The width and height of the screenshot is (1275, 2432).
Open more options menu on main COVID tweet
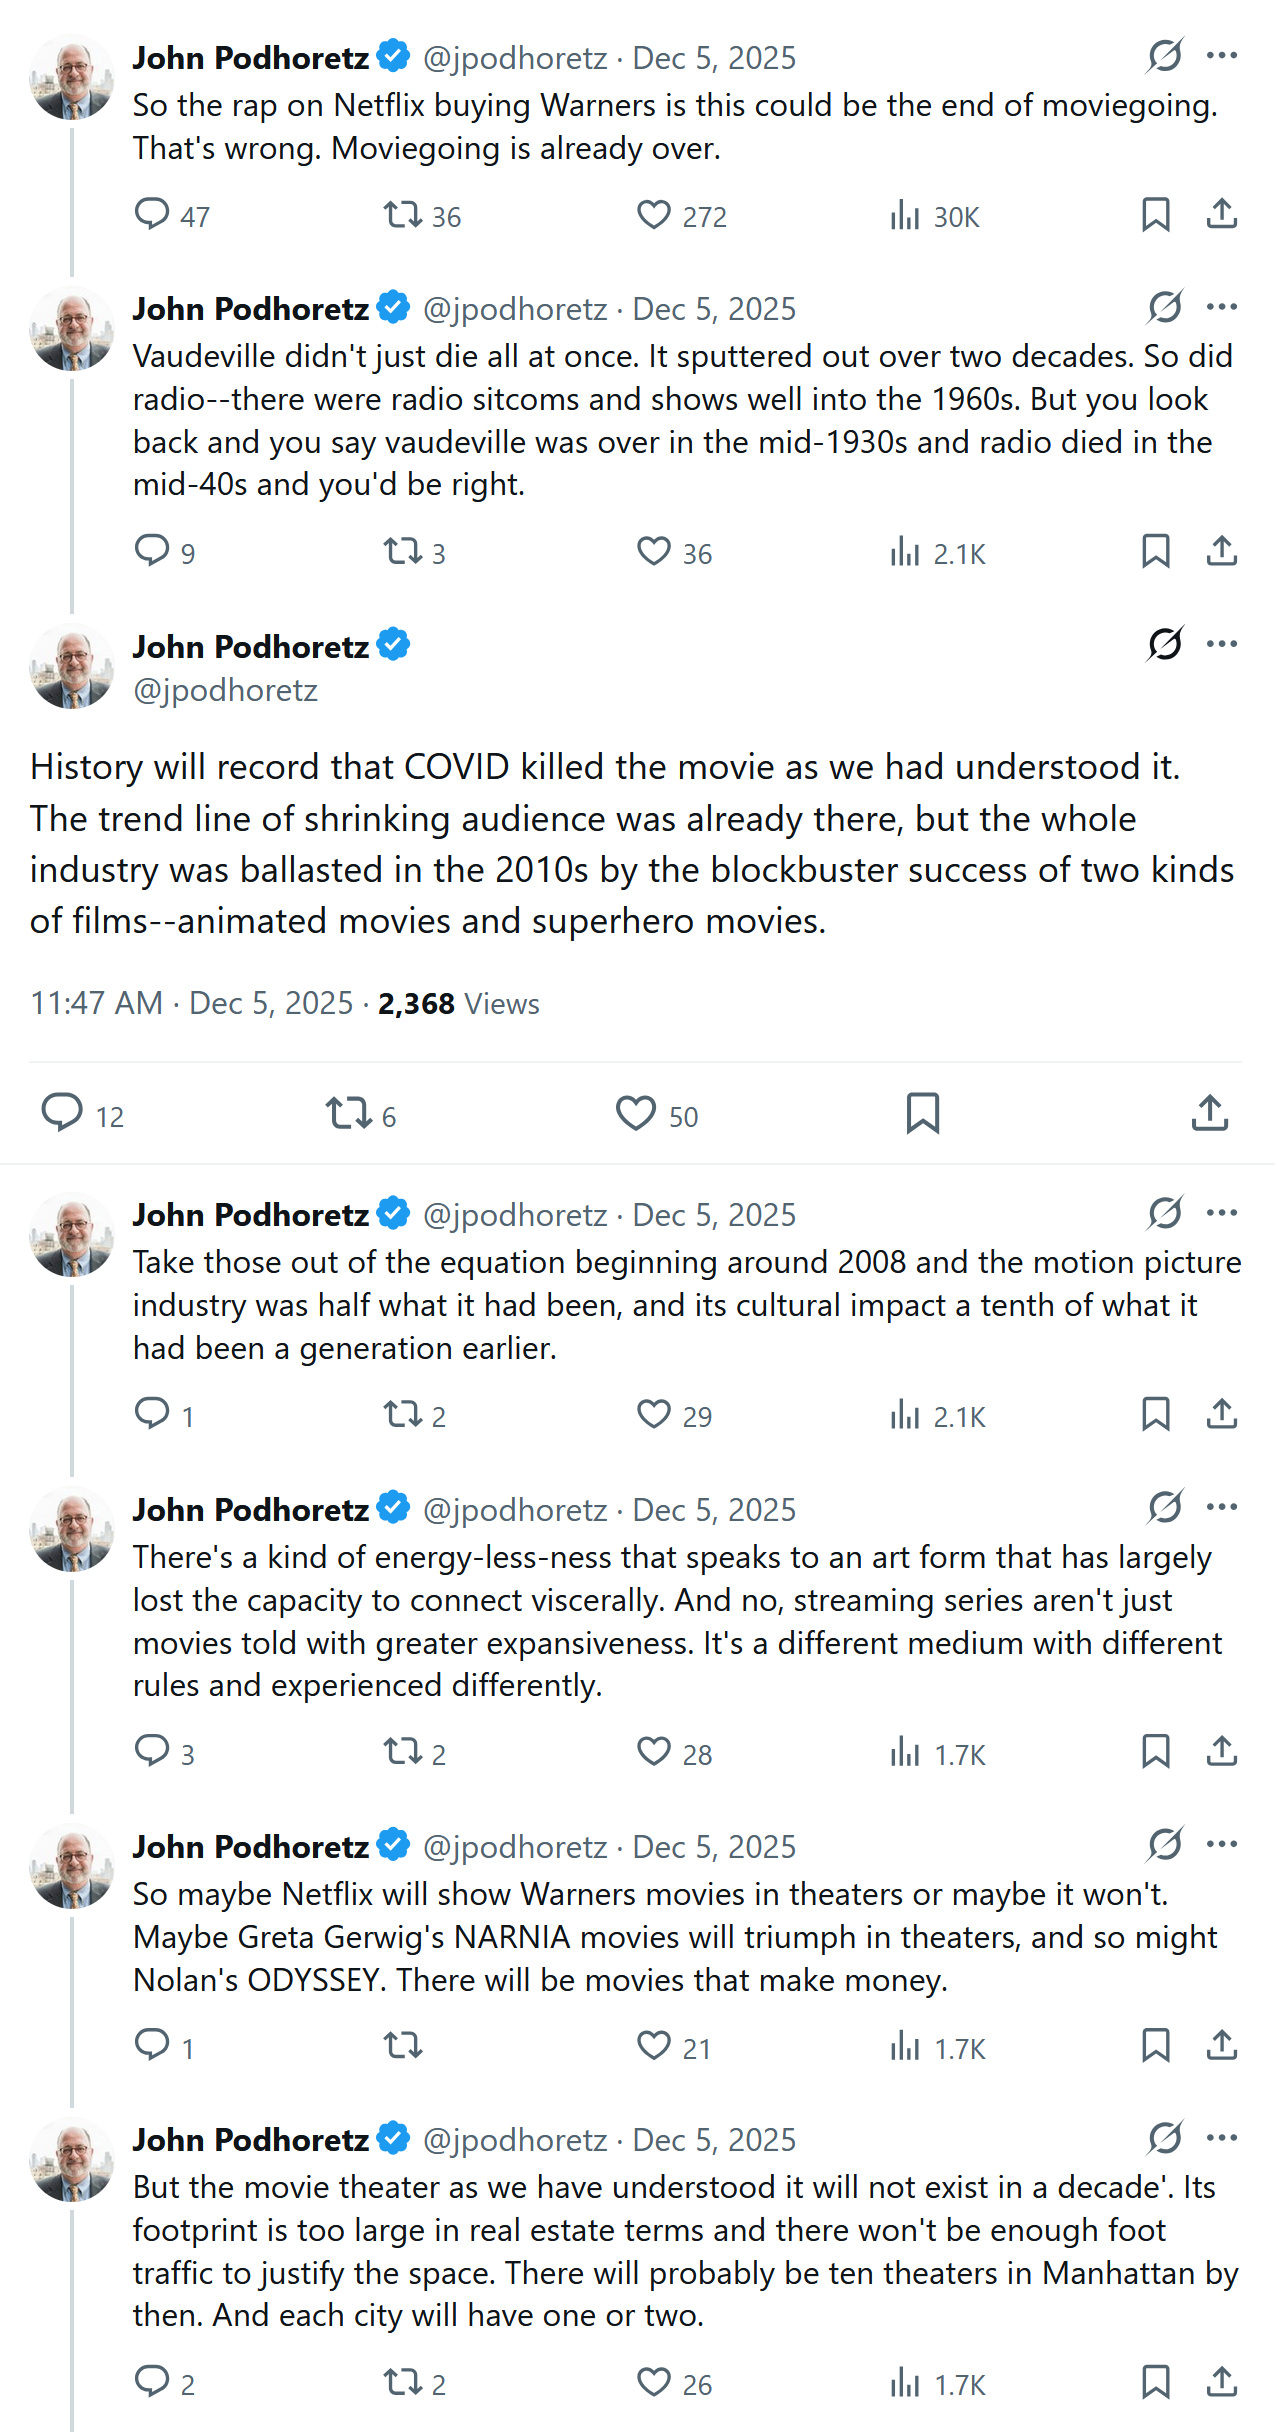click(x=1222, y=644)
